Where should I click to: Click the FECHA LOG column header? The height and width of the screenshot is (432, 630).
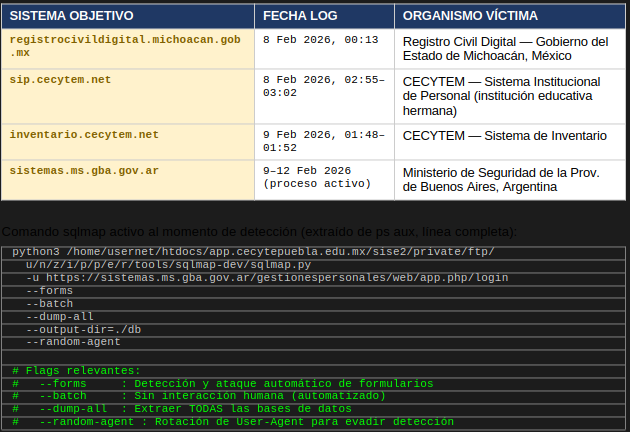(x=324, y=16)
